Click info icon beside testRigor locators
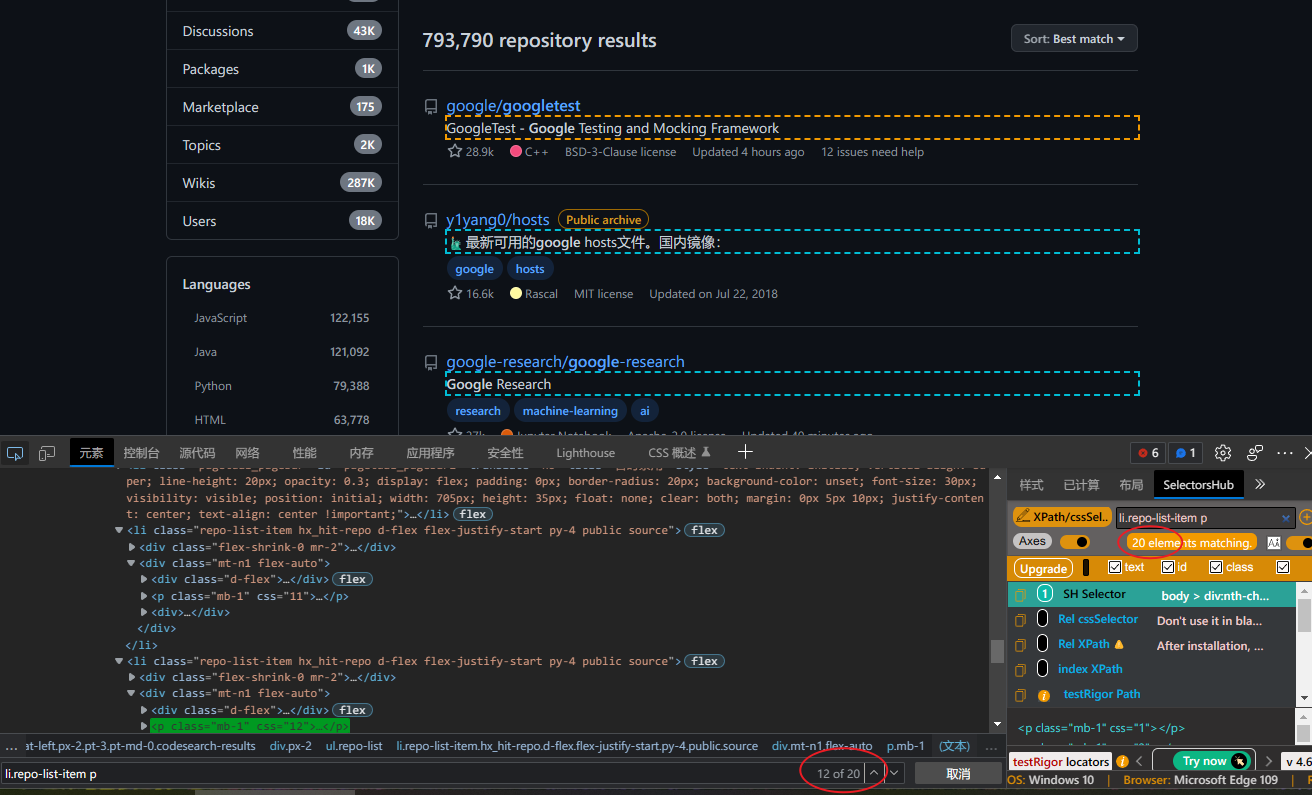 tap(1123, 762)
